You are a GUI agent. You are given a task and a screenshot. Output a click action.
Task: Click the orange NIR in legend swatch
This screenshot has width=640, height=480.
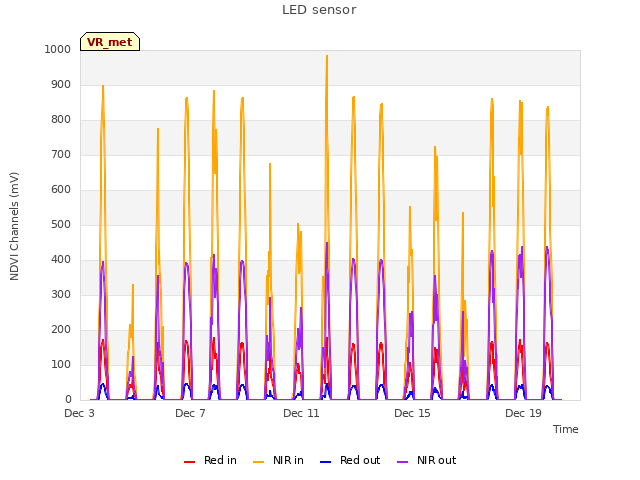point(258,461)
